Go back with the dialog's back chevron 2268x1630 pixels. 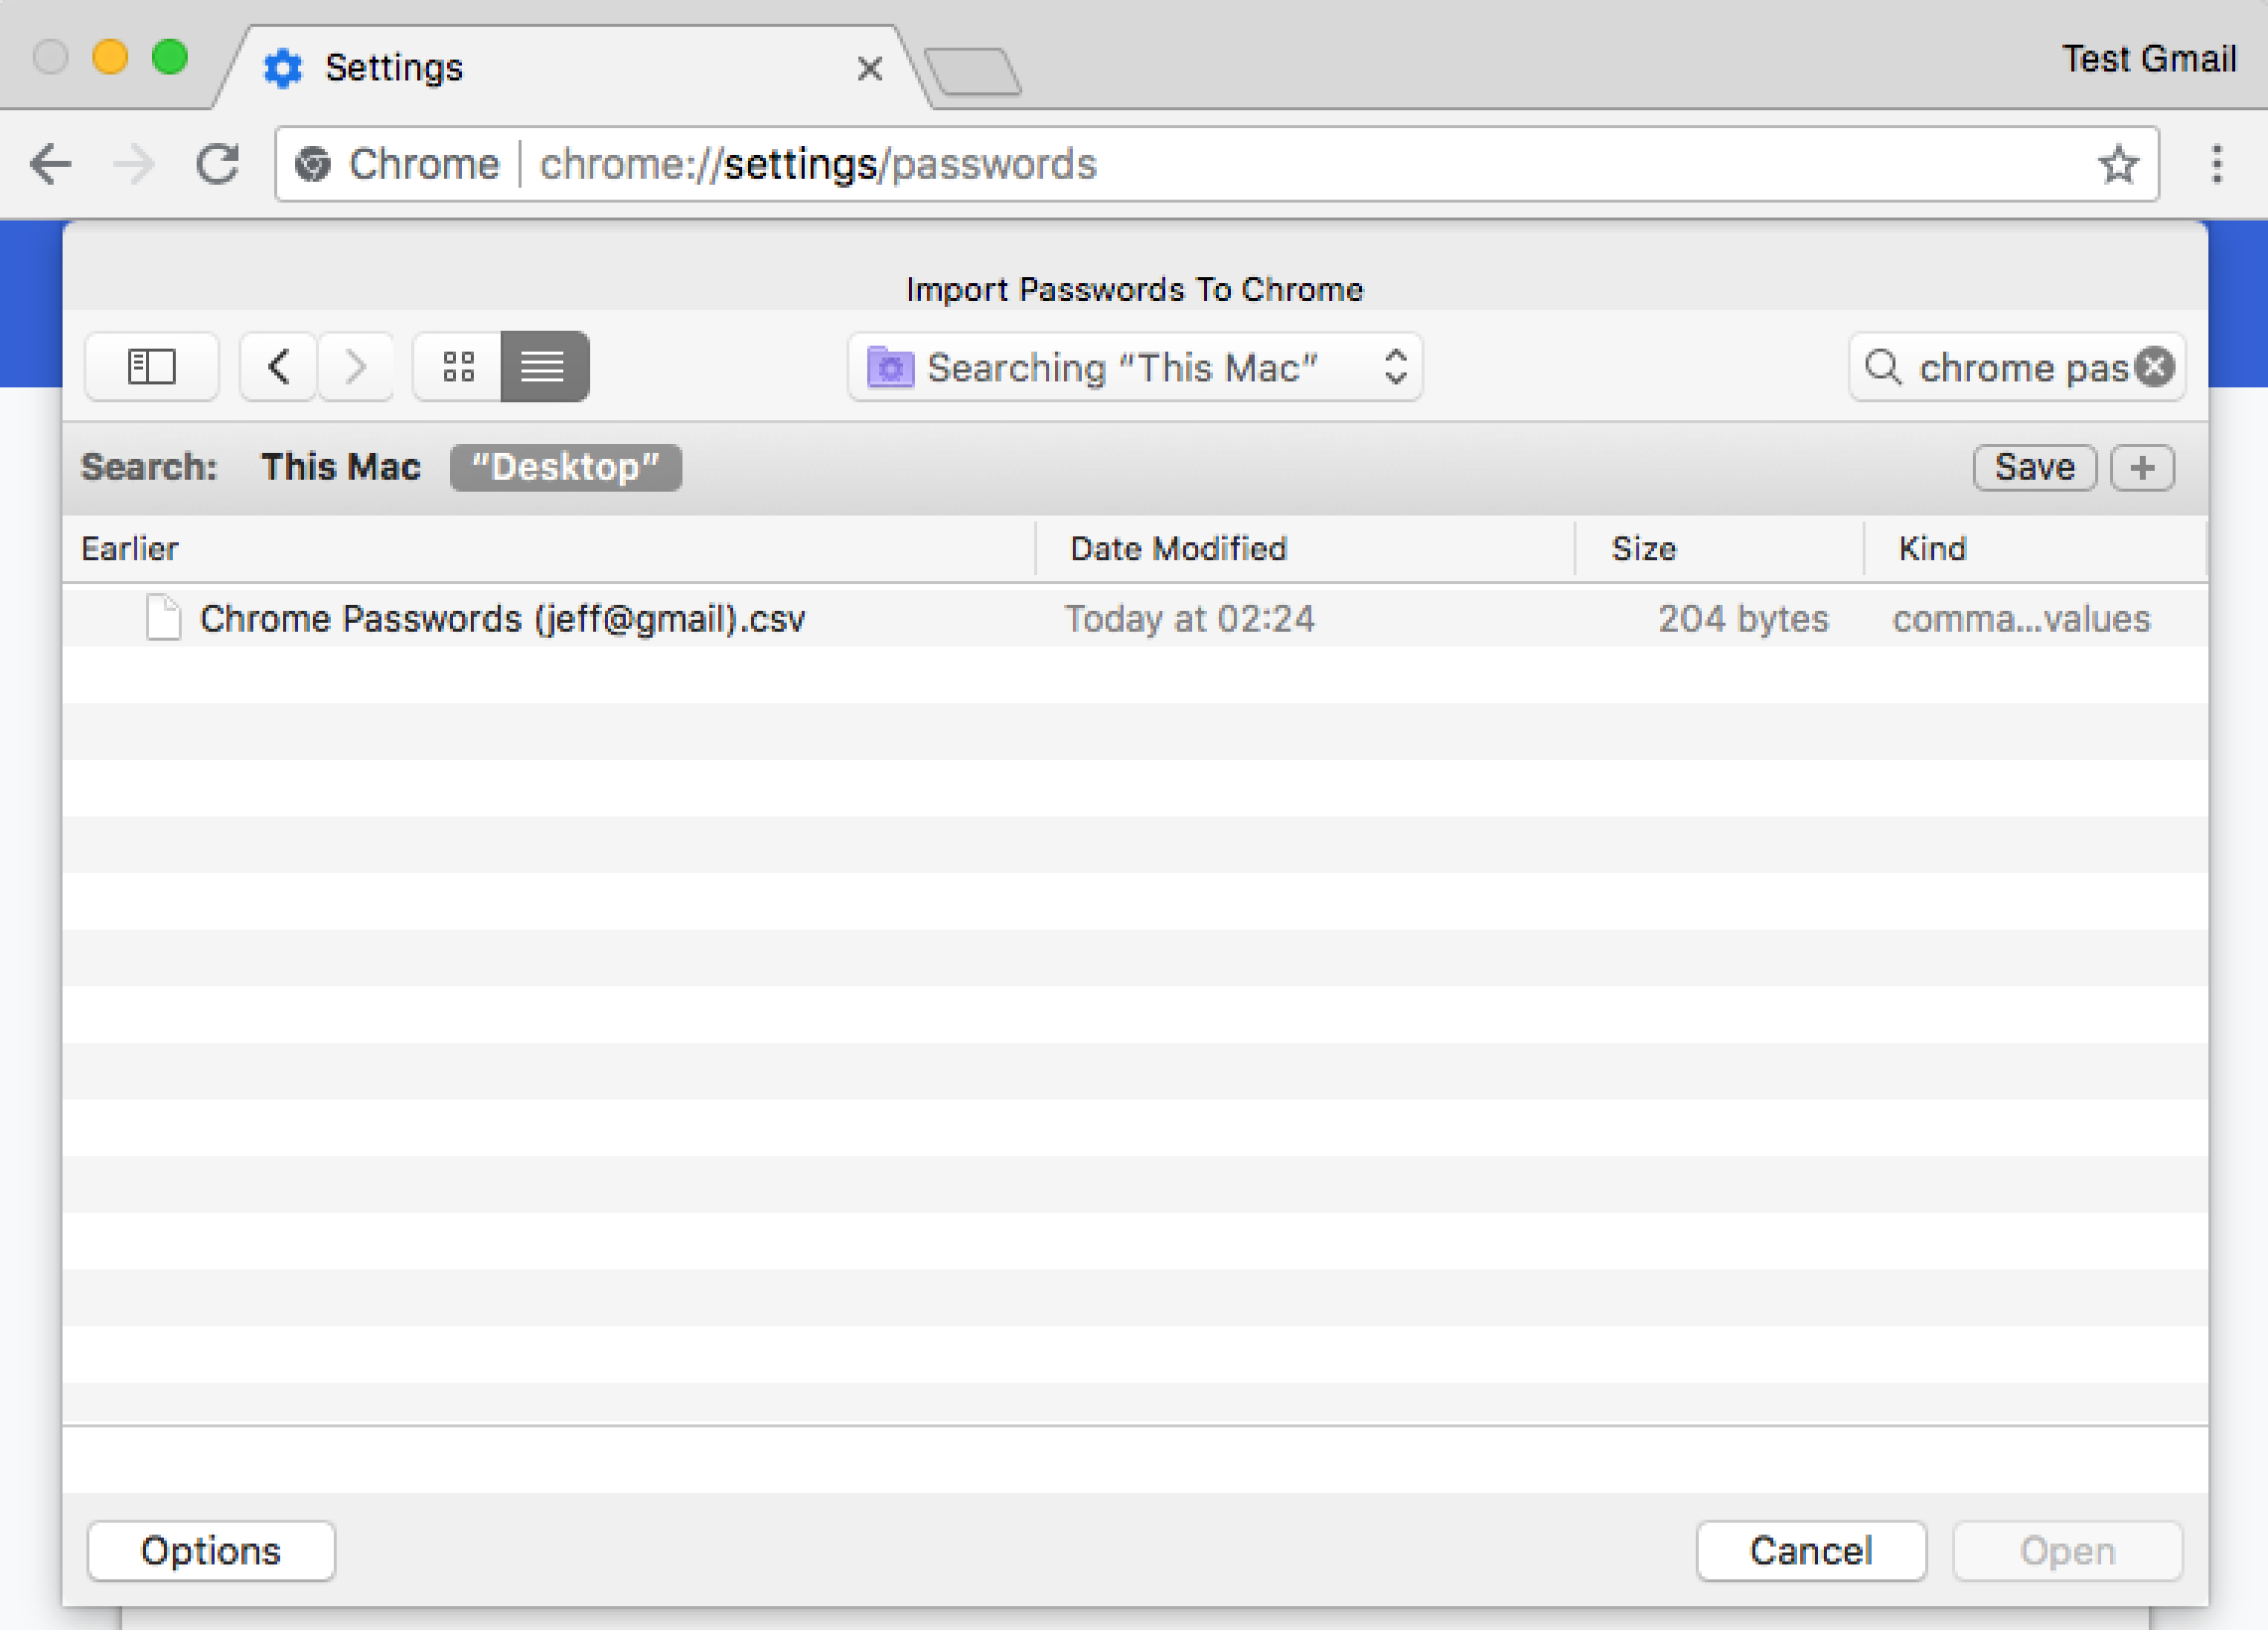pos(279,366)
